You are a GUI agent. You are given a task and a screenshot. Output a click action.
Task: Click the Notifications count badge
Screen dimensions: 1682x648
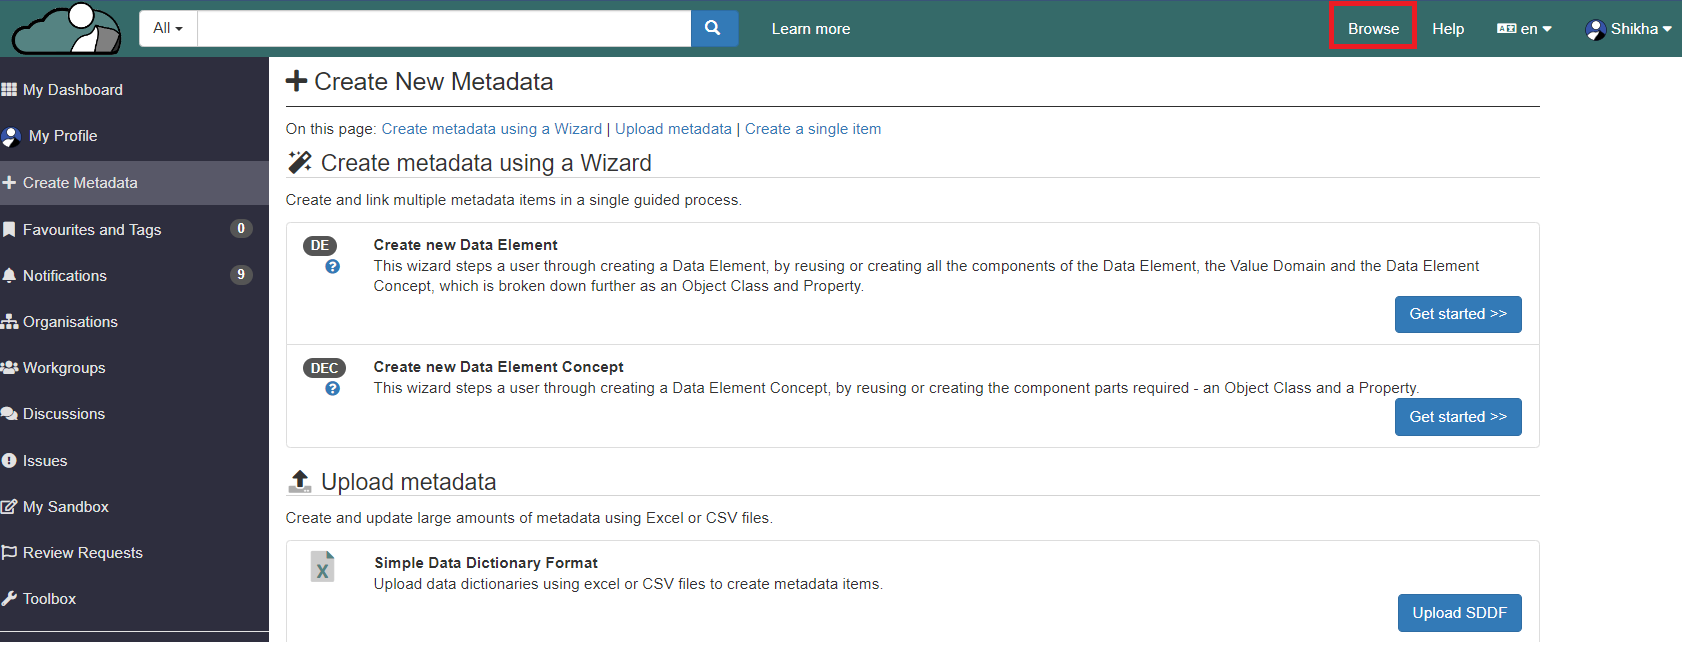pyautogui.click(x=241, y=275)
